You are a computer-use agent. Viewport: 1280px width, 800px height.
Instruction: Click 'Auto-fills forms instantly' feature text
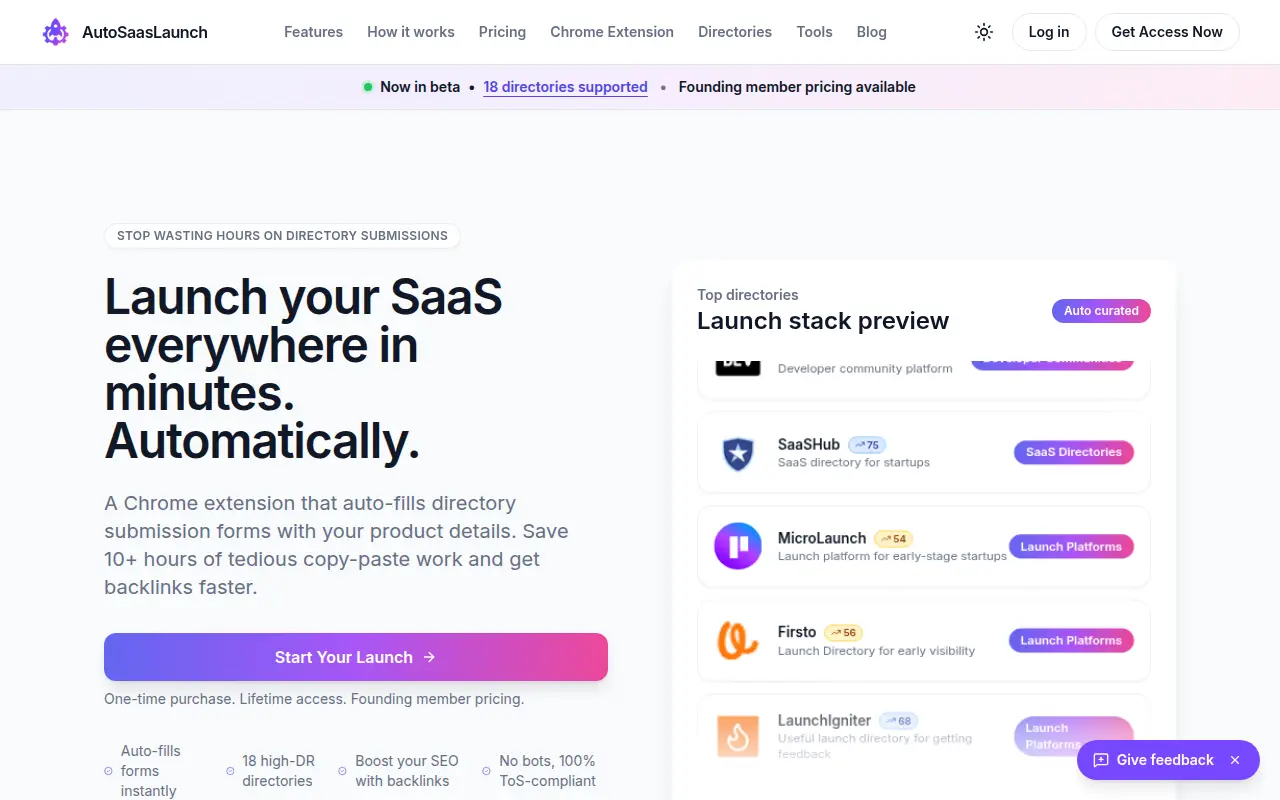click(151, 771)
